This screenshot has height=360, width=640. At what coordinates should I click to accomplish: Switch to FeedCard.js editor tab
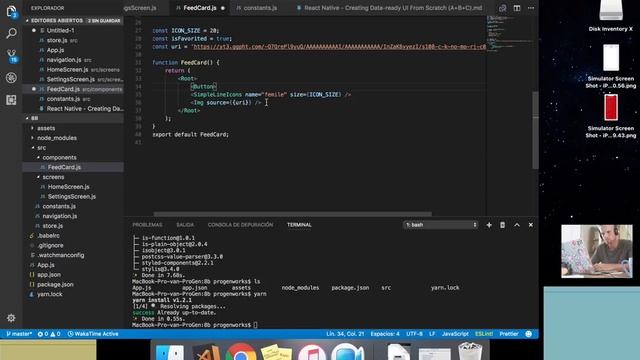click(200, 8)
